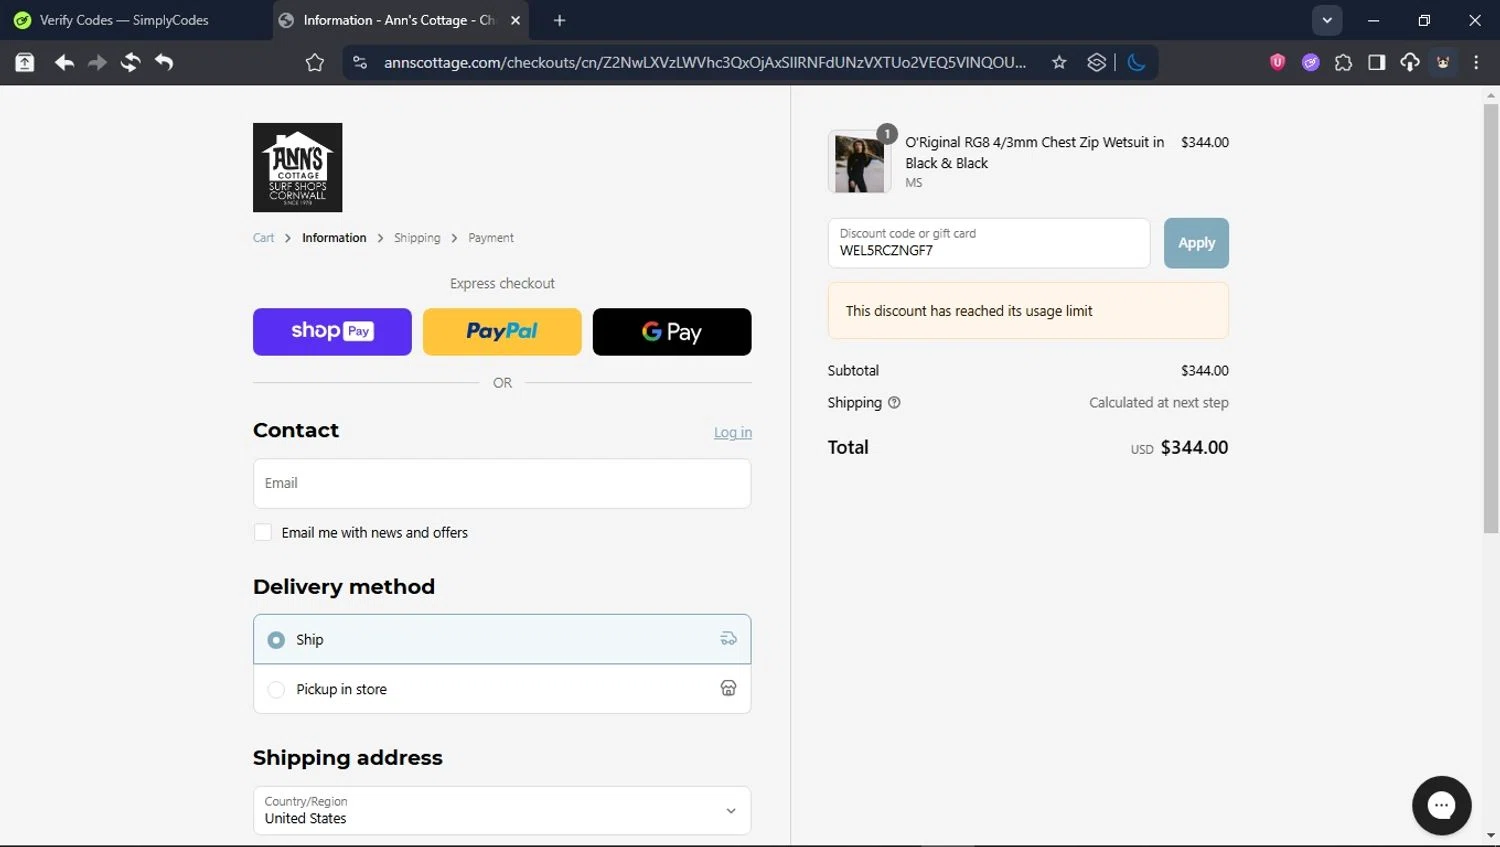Click the browser address bar URL

[705, 62]
